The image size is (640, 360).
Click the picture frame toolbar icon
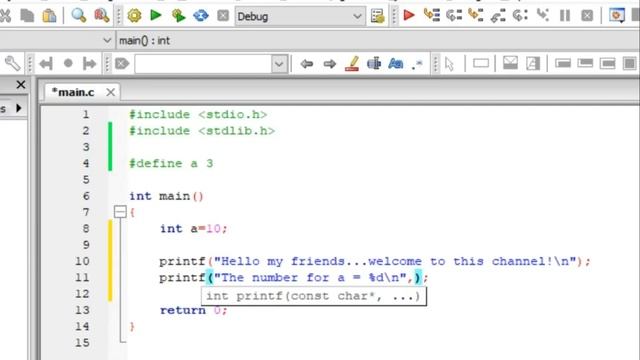click(x=510, y=63)
